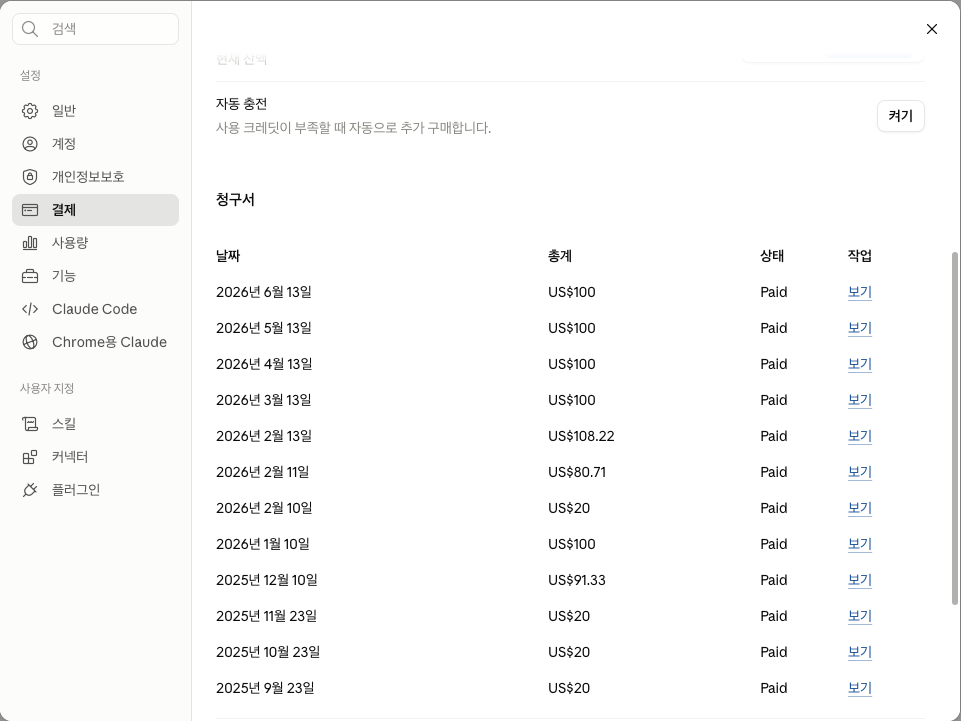View invoice for 2026년 3월 13일

[859, 400]
